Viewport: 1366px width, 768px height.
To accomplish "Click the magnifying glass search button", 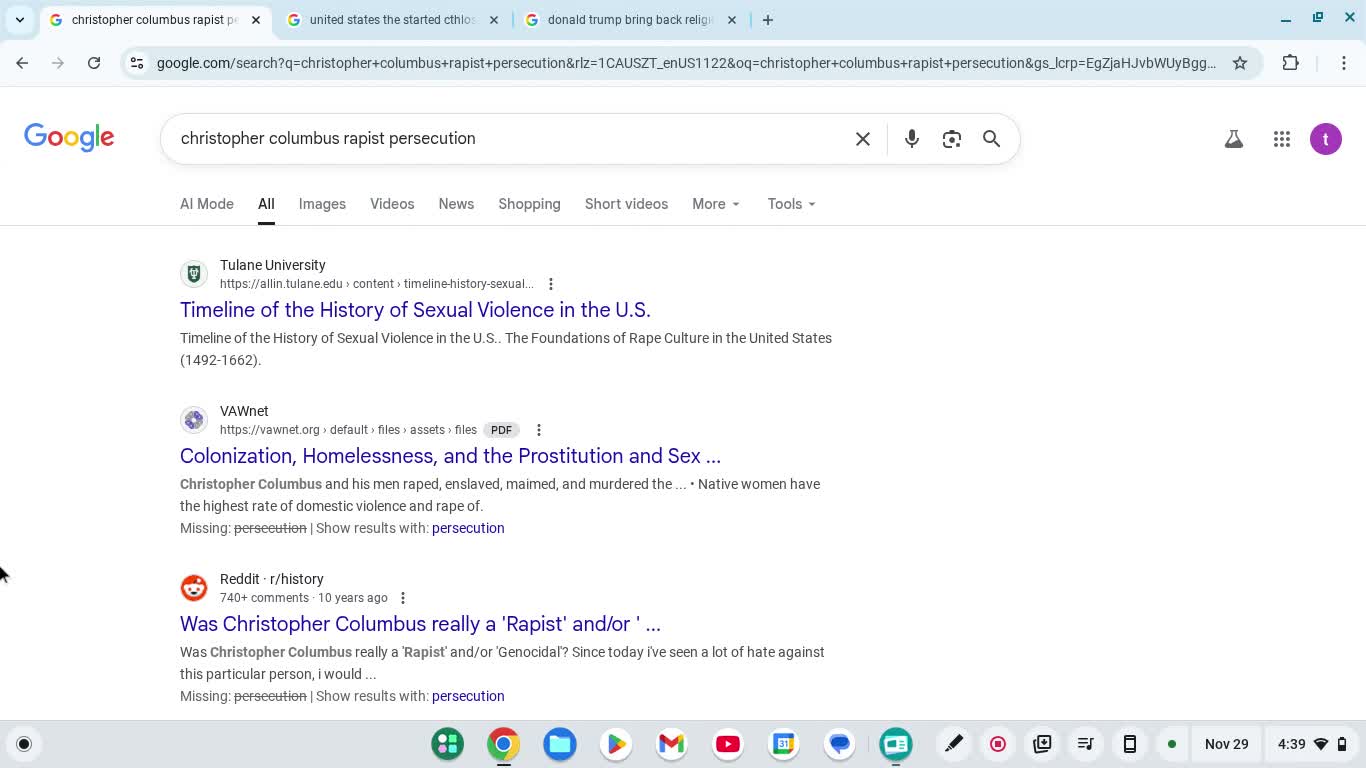I will [x=991, y=139].
